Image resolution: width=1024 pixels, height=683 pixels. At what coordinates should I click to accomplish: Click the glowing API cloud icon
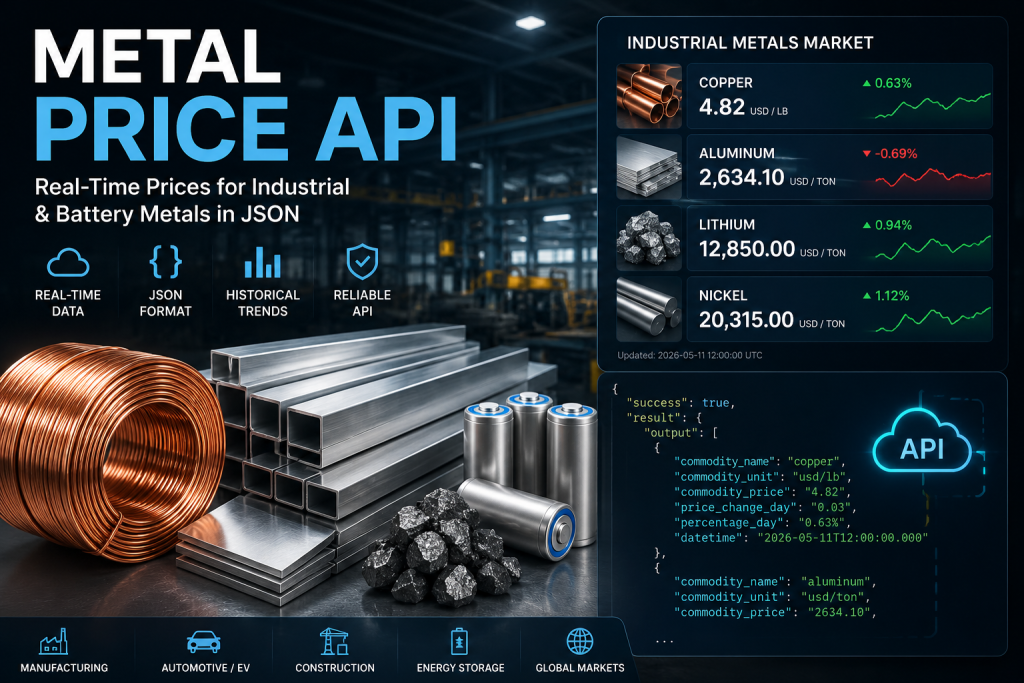pyautogui.click(x=921, y=441)
